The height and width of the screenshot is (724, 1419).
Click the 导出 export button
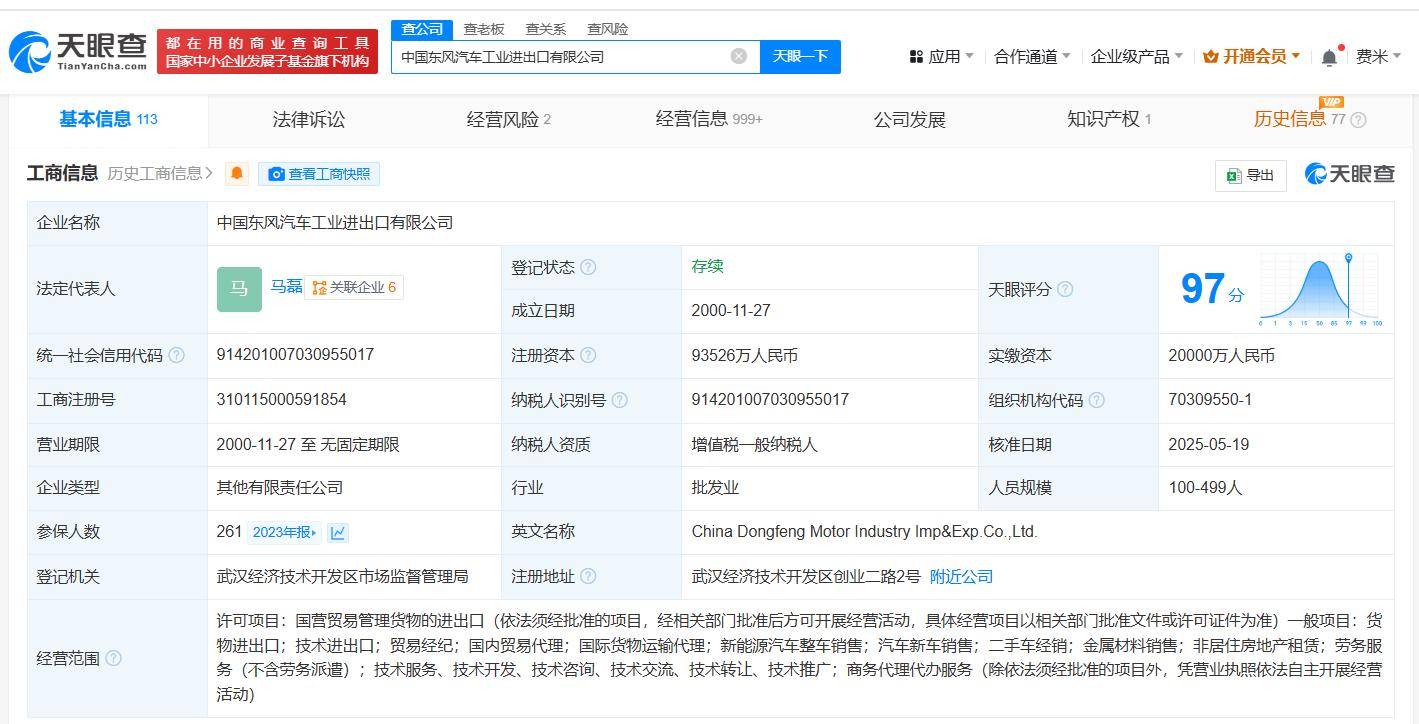[1251, 175]
